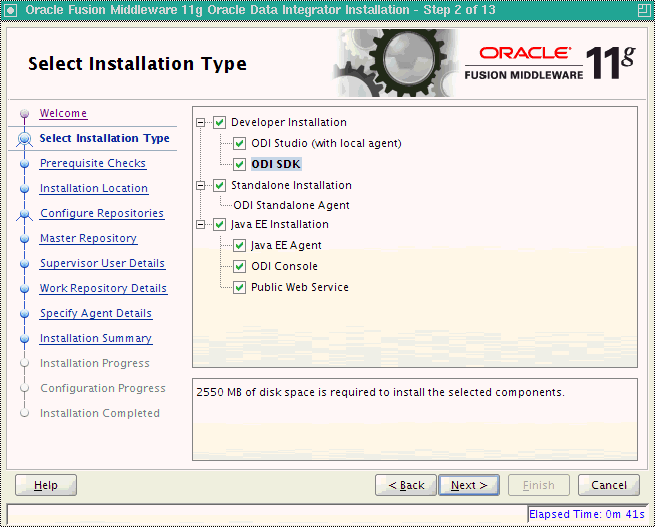Toggle the Java EE Installation checkbox
This screenshot has width=655, height=527.
pos(219,225)
